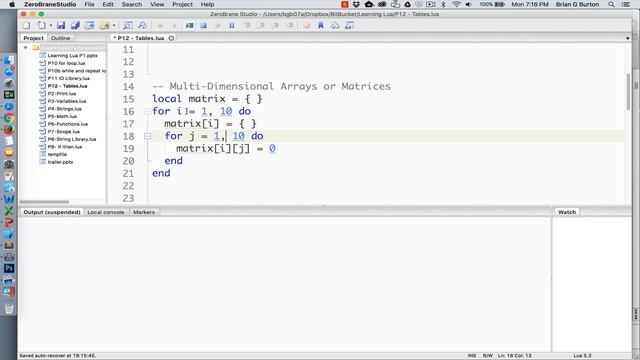
Task: Open P2-Print.lua from the file list
Action: 62,93
